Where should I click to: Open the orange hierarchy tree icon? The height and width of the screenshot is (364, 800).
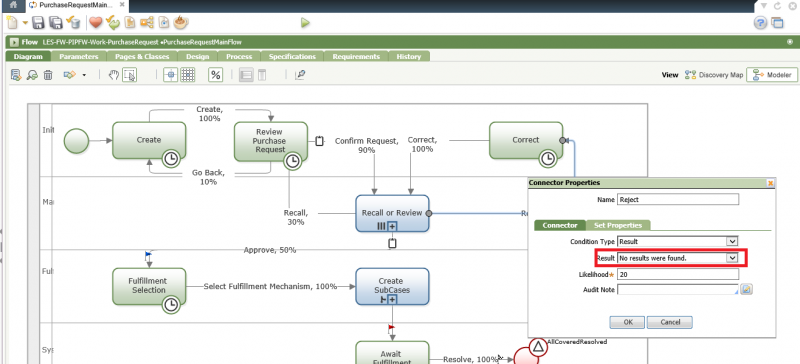147,22
